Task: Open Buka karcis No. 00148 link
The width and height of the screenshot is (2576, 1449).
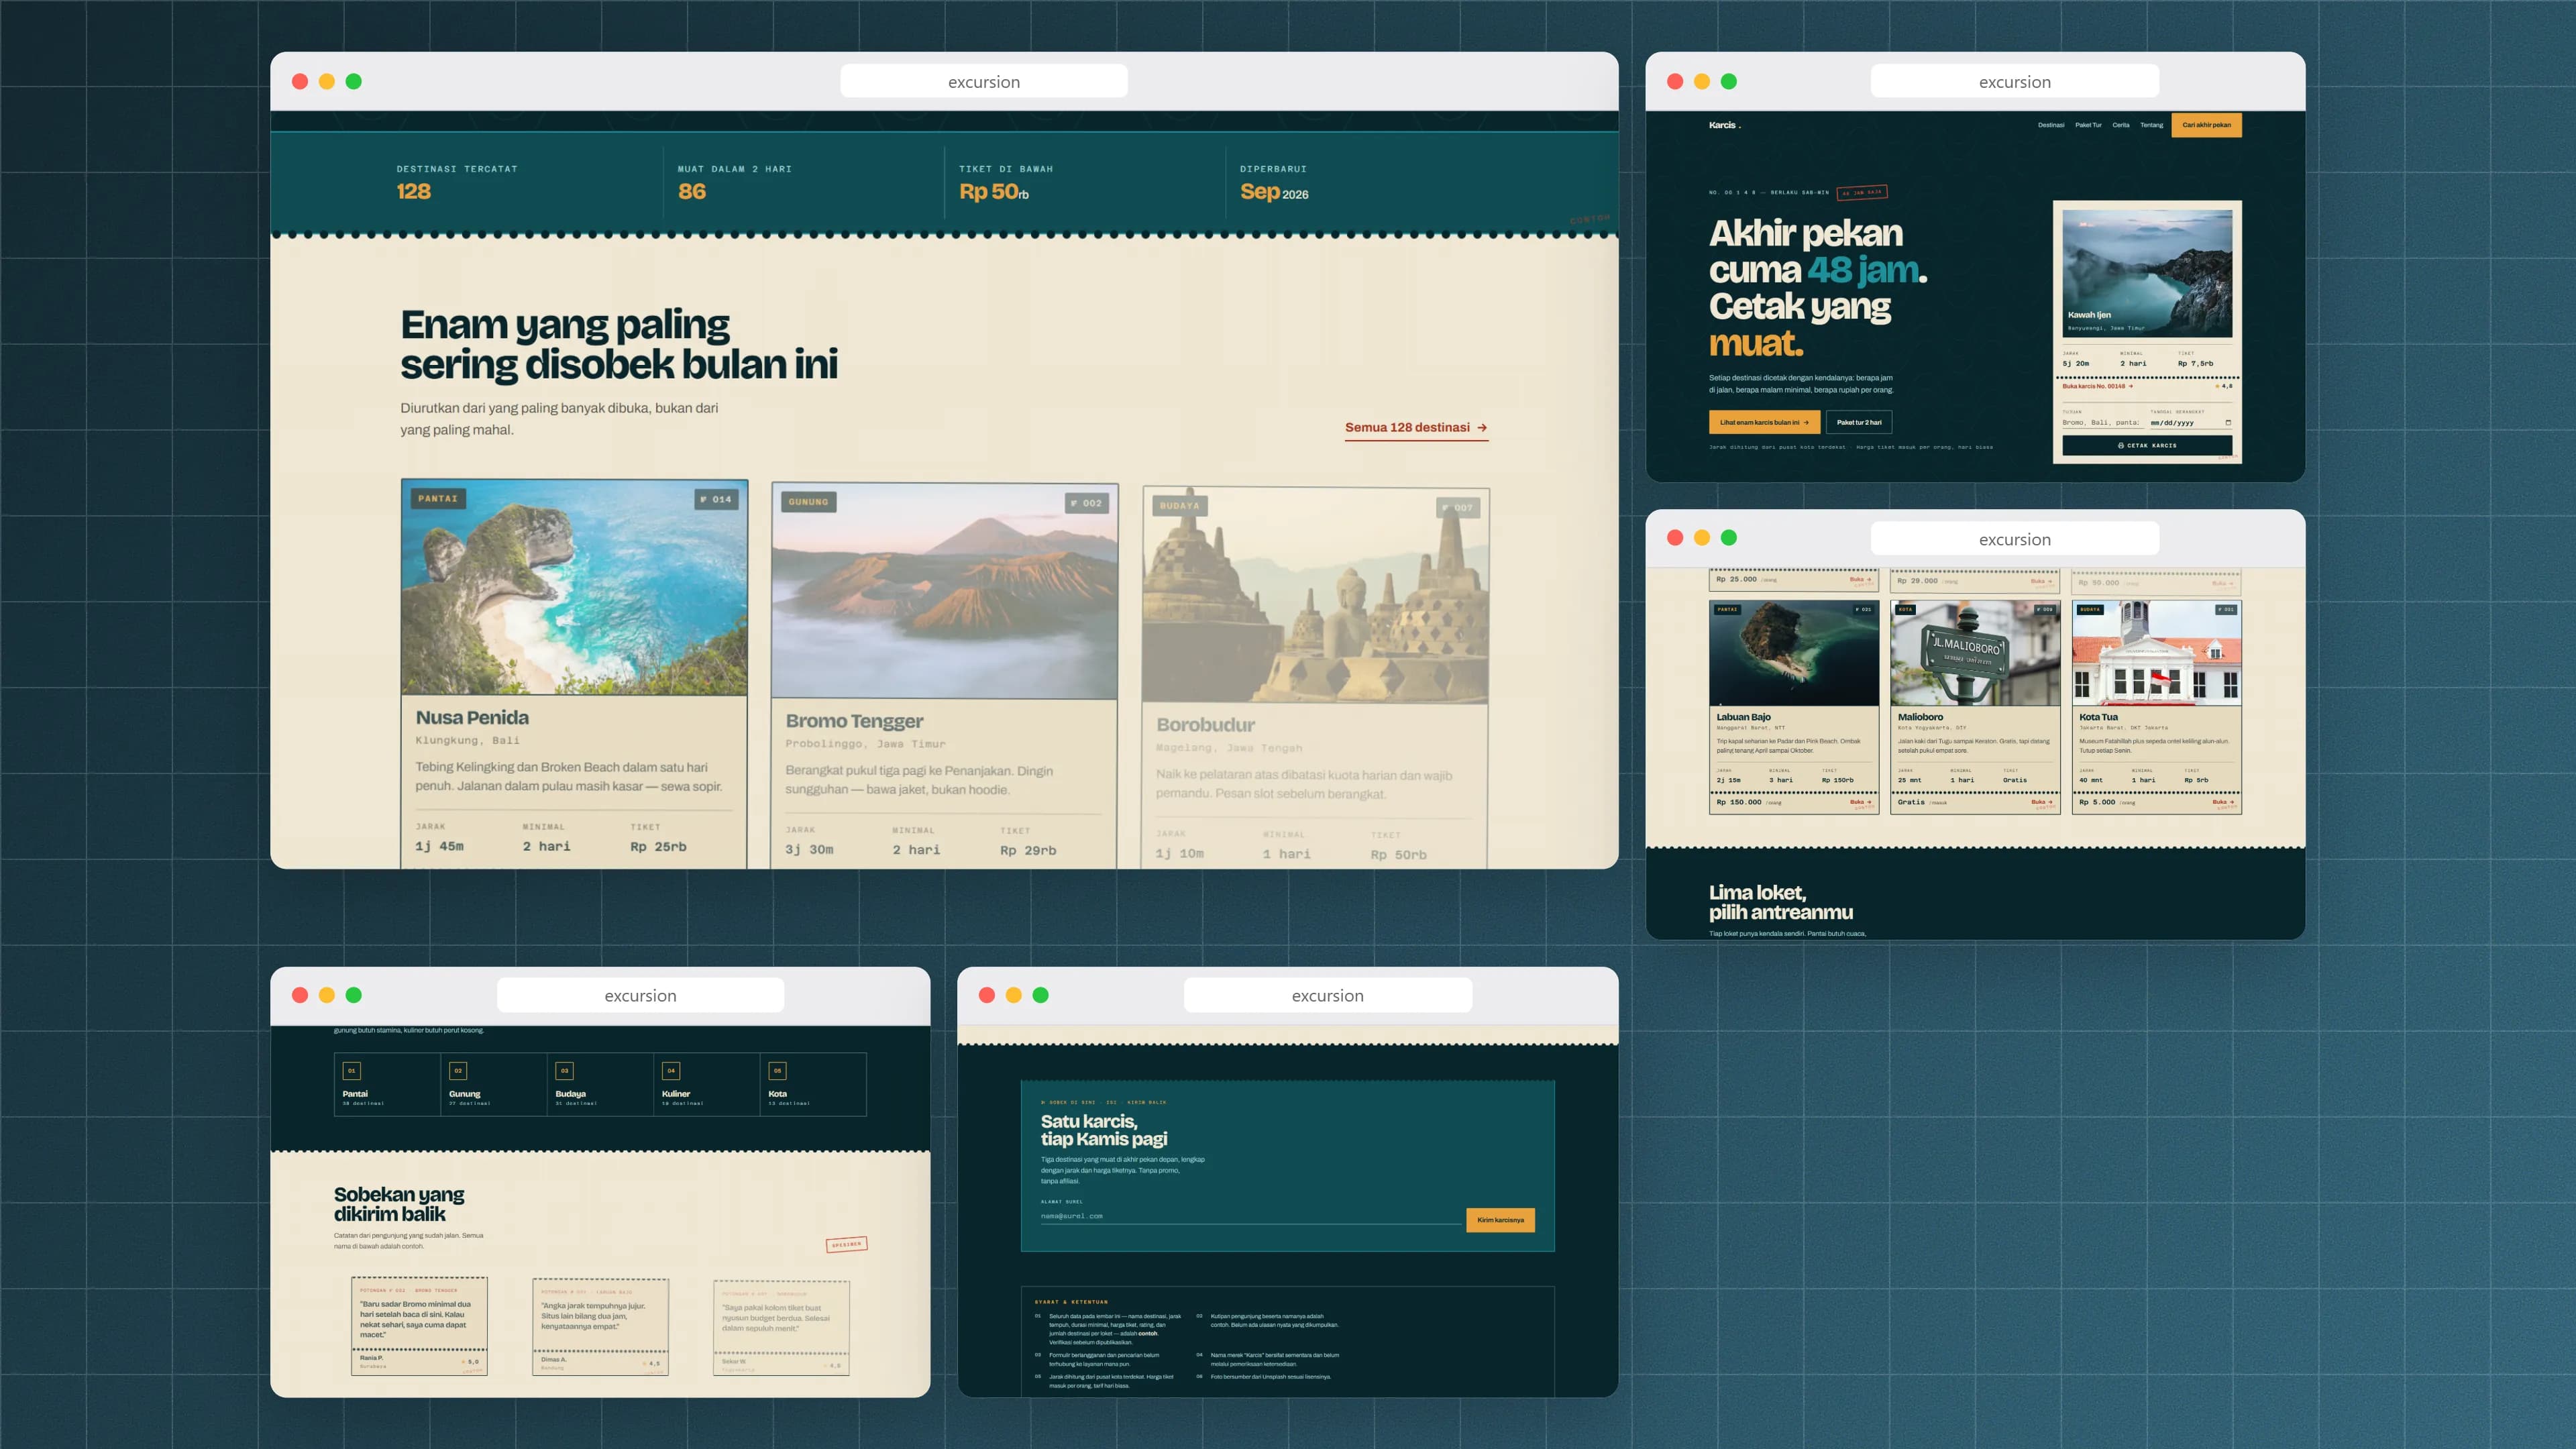Action: point(2097,386)
